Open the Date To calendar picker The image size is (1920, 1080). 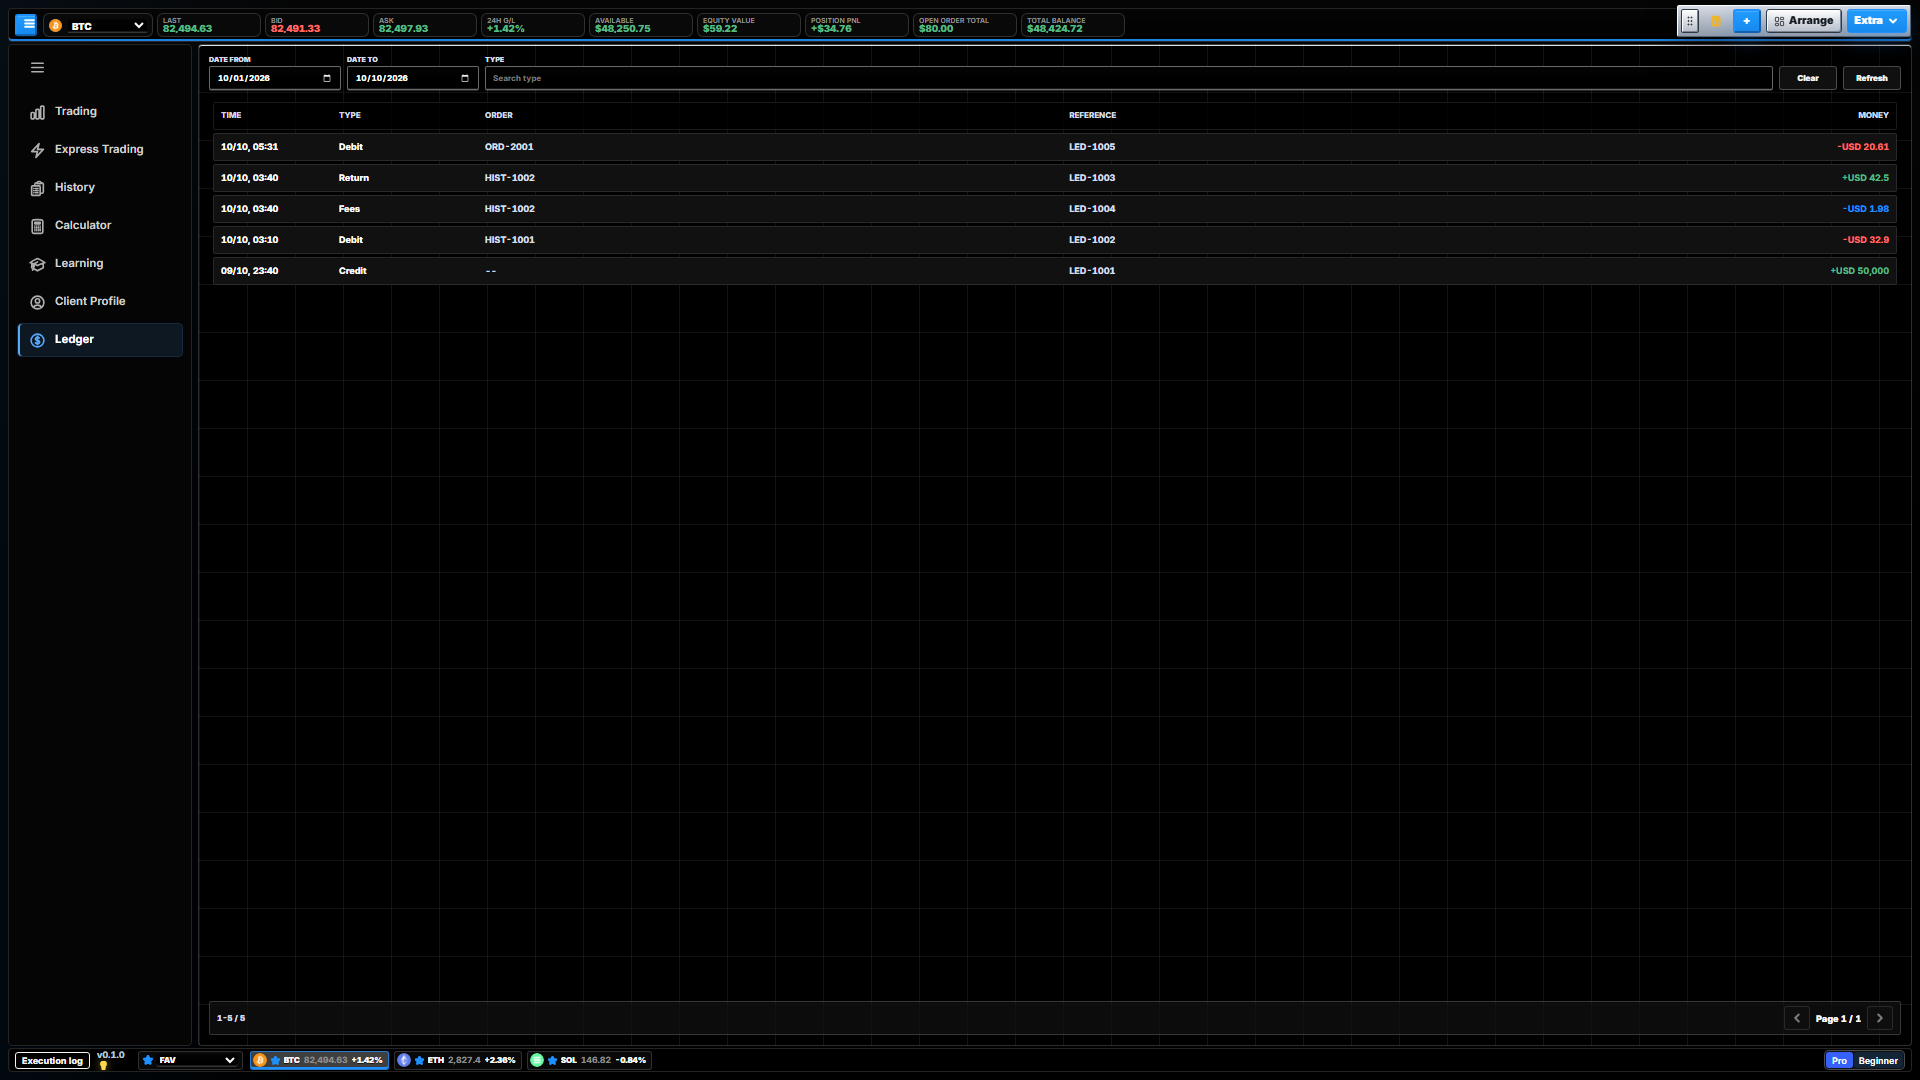(465, 78)
